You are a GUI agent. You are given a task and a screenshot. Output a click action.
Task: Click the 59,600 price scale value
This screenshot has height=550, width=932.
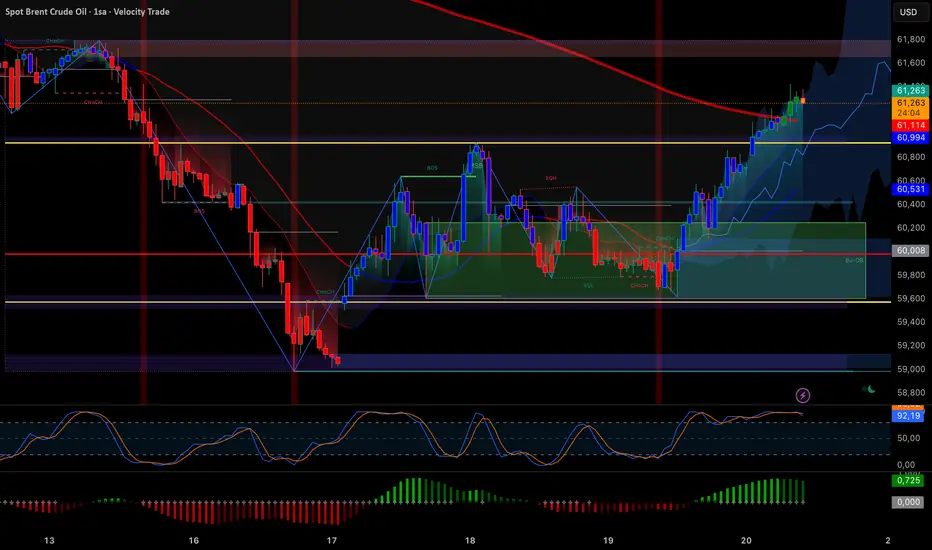911,298
